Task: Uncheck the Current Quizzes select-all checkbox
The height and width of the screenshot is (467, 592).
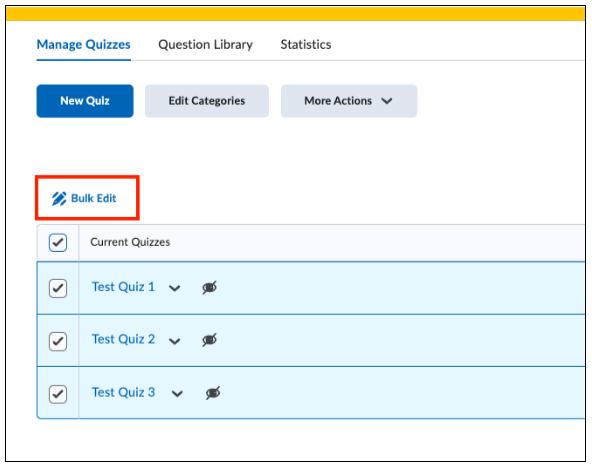Action: [58, 242]
